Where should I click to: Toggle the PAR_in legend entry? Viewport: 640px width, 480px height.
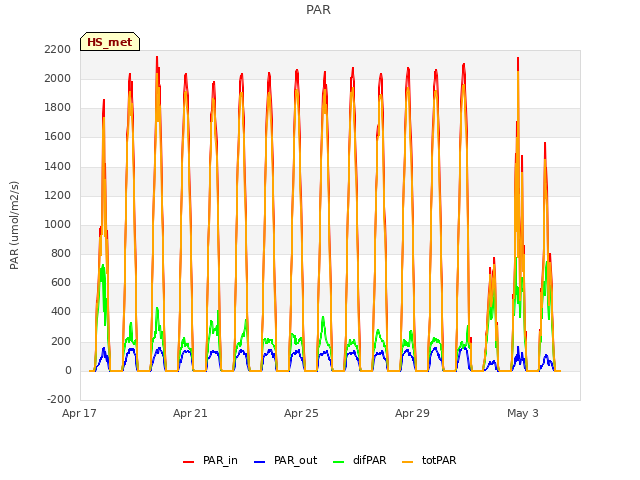pos(210,460)
